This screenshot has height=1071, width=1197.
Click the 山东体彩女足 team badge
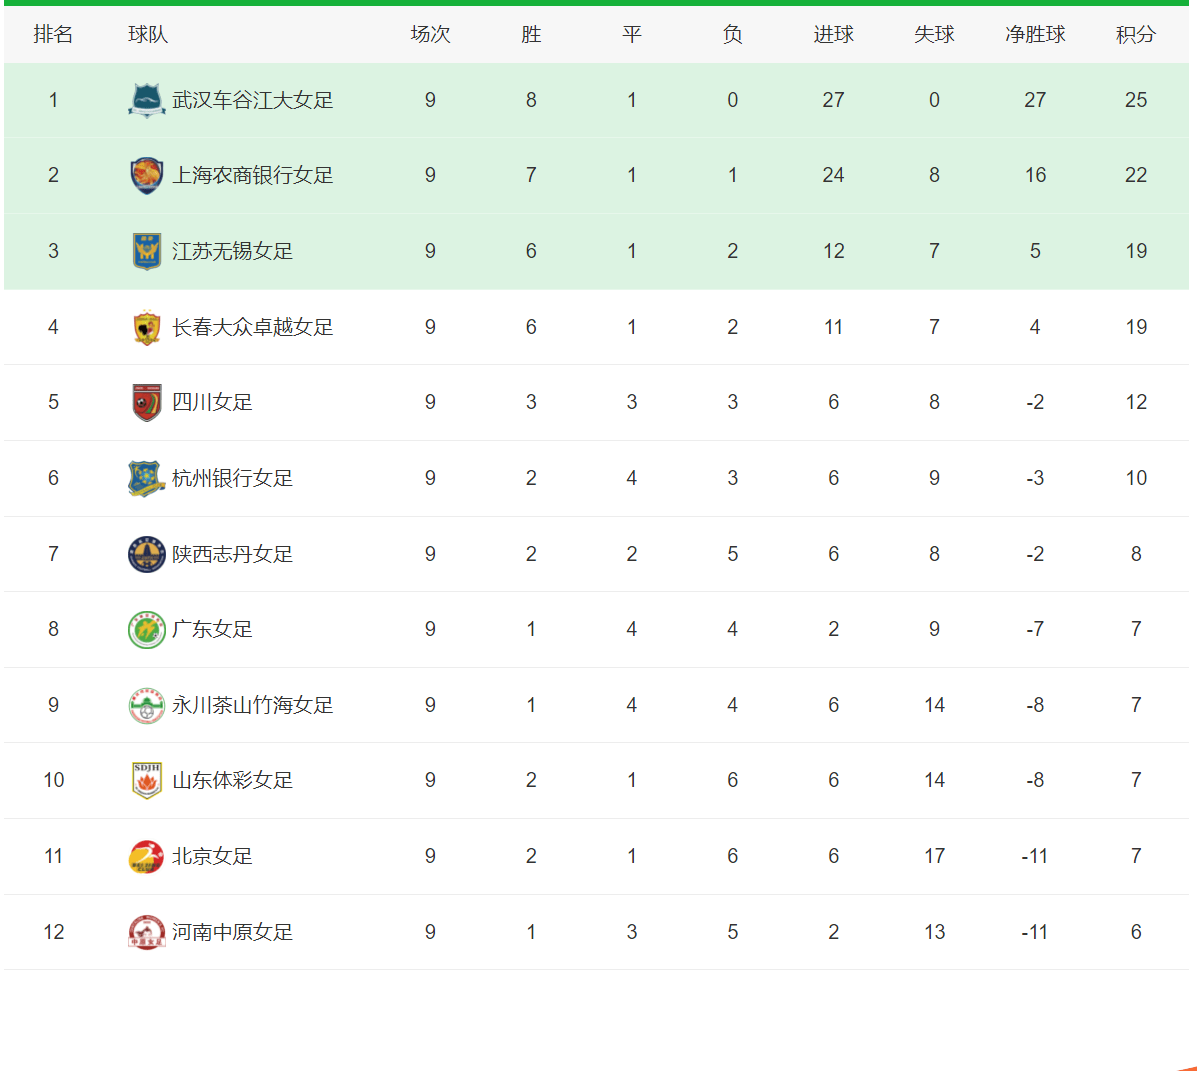(147, 780)
